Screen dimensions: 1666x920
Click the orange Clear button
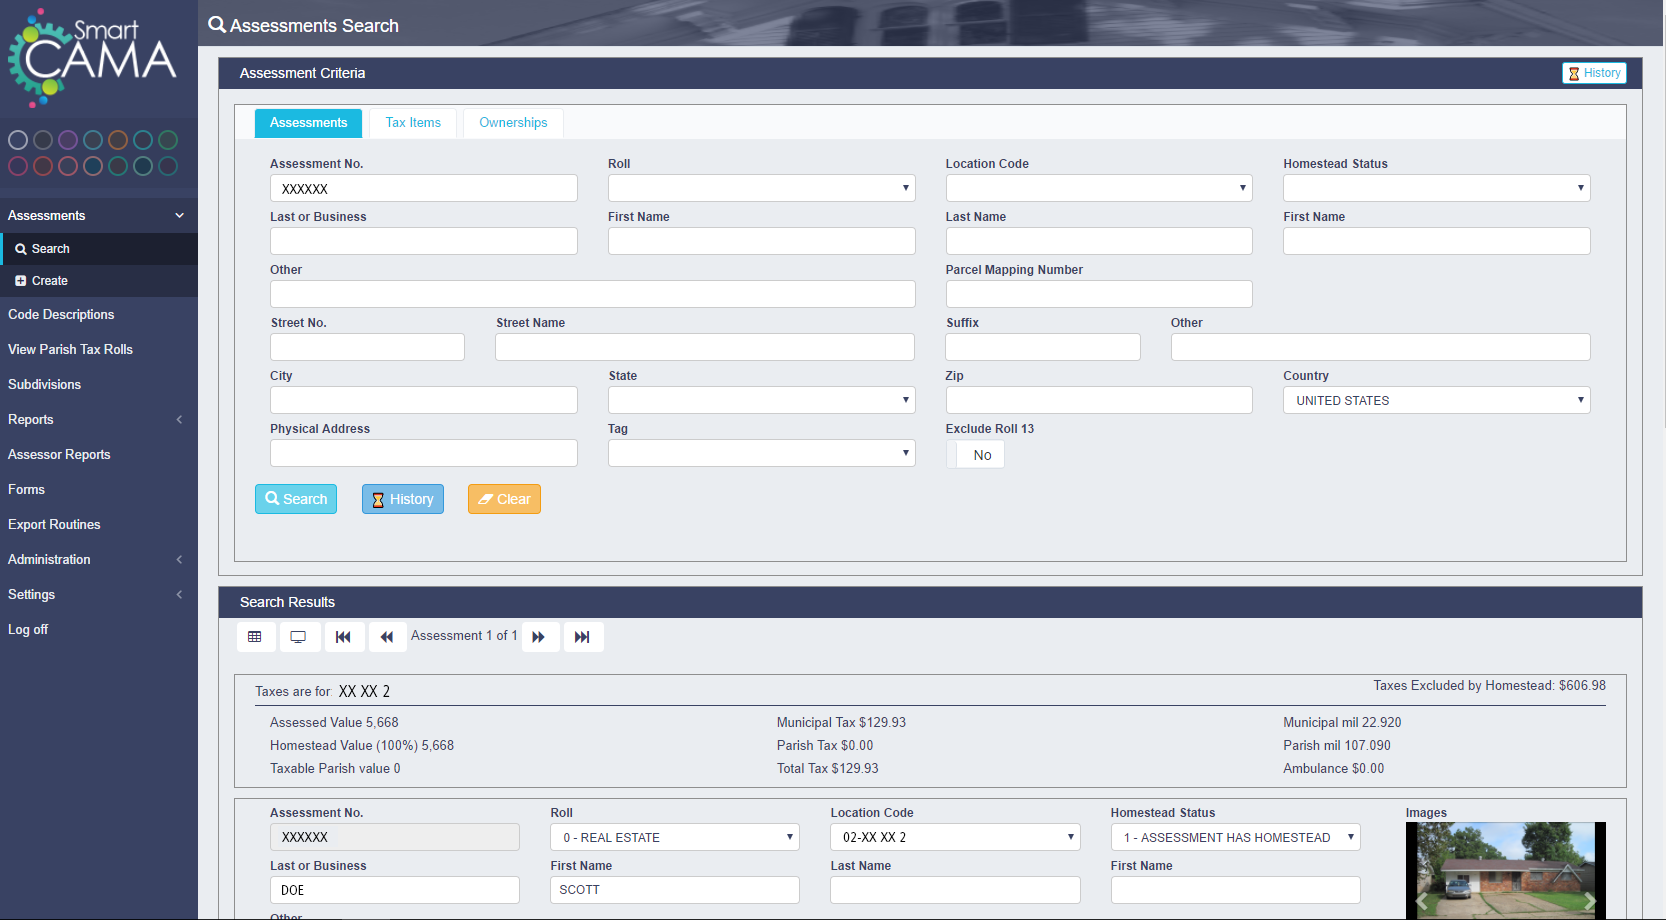pyautogui.click(x=504, y=499)
